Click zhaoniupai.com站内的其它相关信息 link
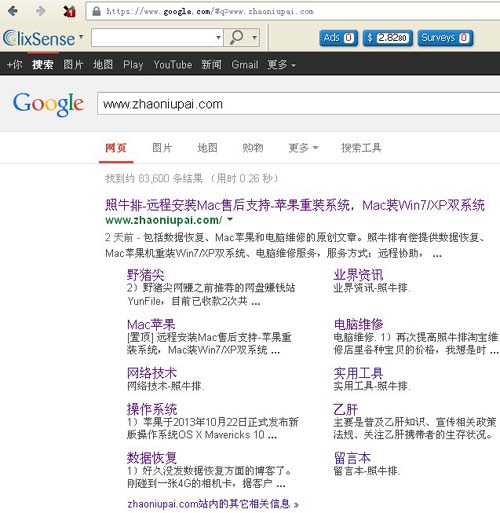 213,503
